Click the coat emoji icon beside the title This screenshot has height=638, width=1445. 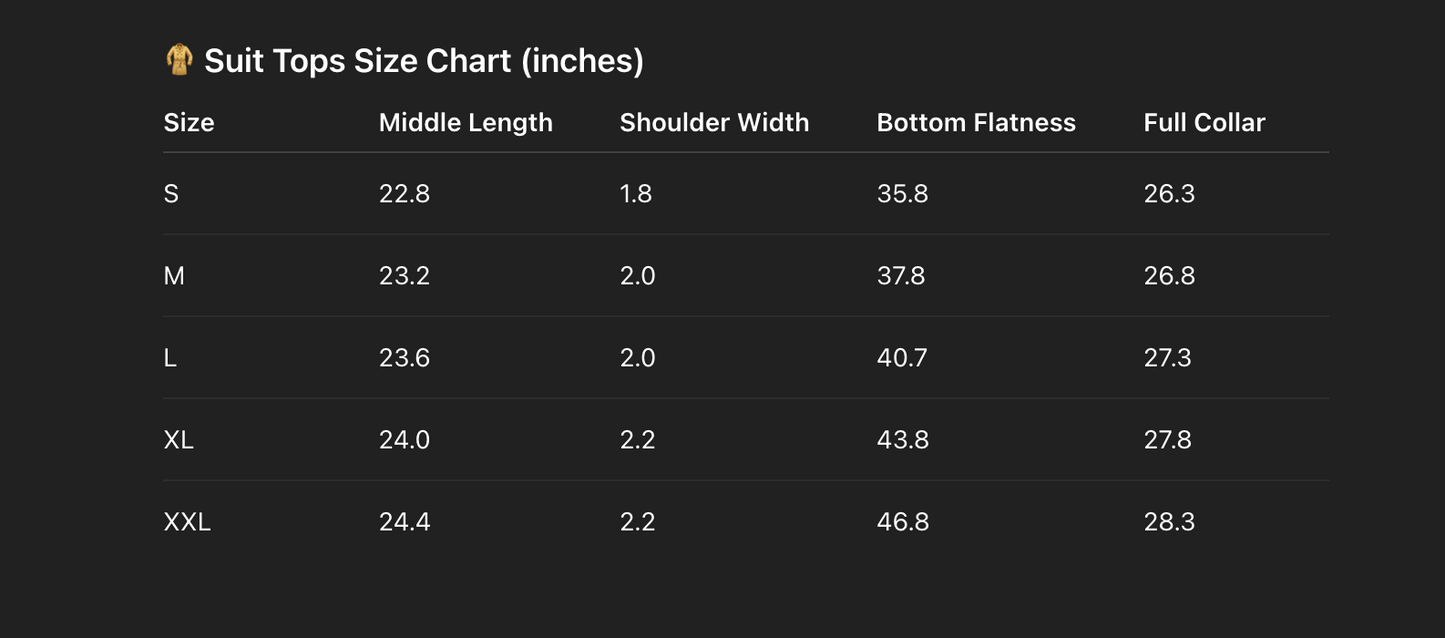coord(179,60)
